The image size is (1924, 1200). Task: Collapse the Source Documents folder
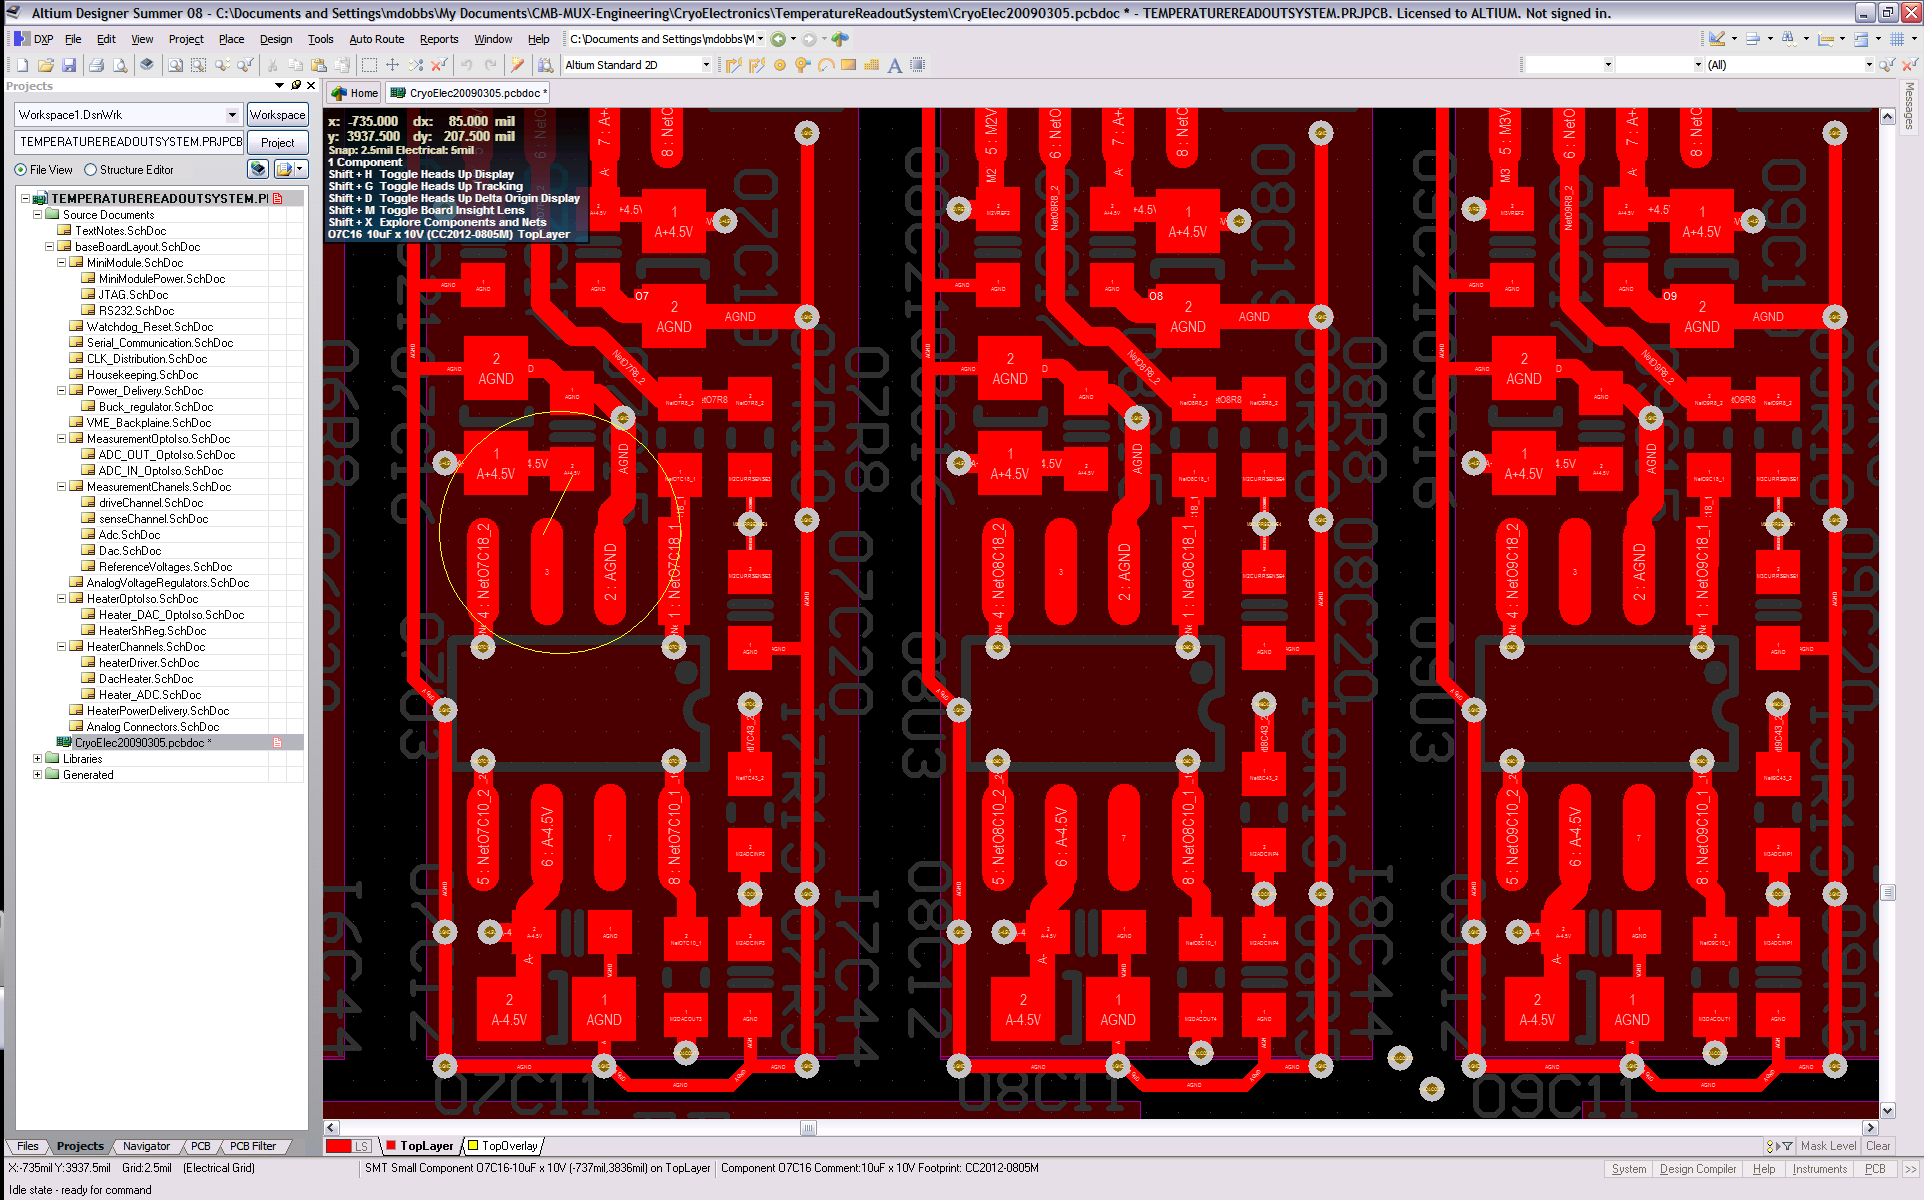(x=37, y=214)
